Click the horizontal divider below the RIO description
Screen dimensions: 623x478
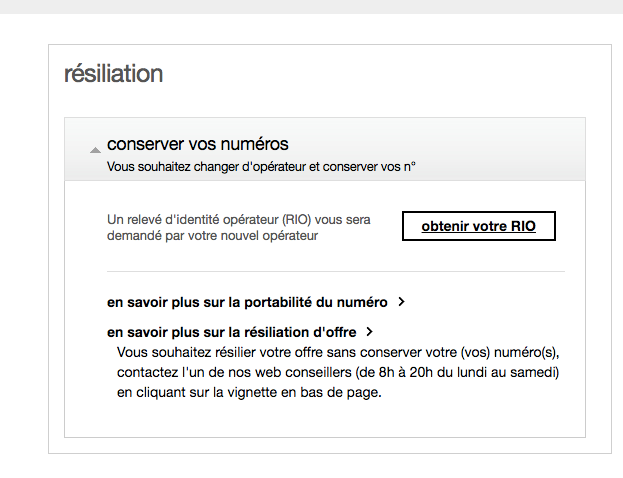click(335, 271)
